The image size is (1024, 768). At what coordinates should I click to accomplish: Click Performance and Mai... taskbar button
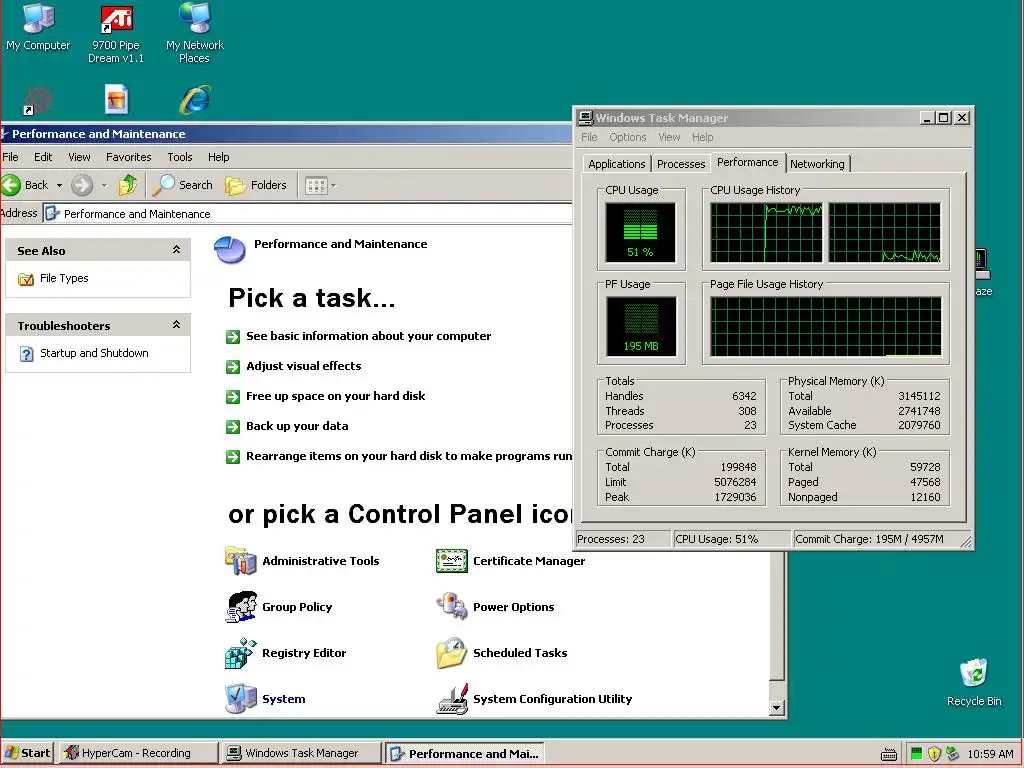(x=464, y=753)
